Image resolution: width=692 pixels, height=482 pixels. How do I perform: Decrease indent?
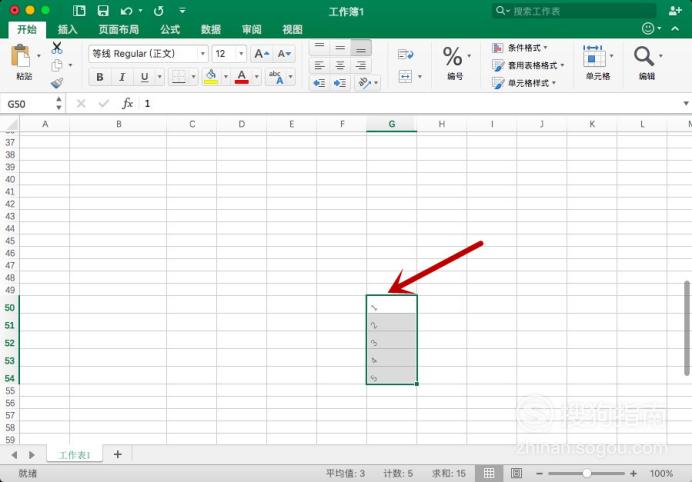click(x=320, y=83)
